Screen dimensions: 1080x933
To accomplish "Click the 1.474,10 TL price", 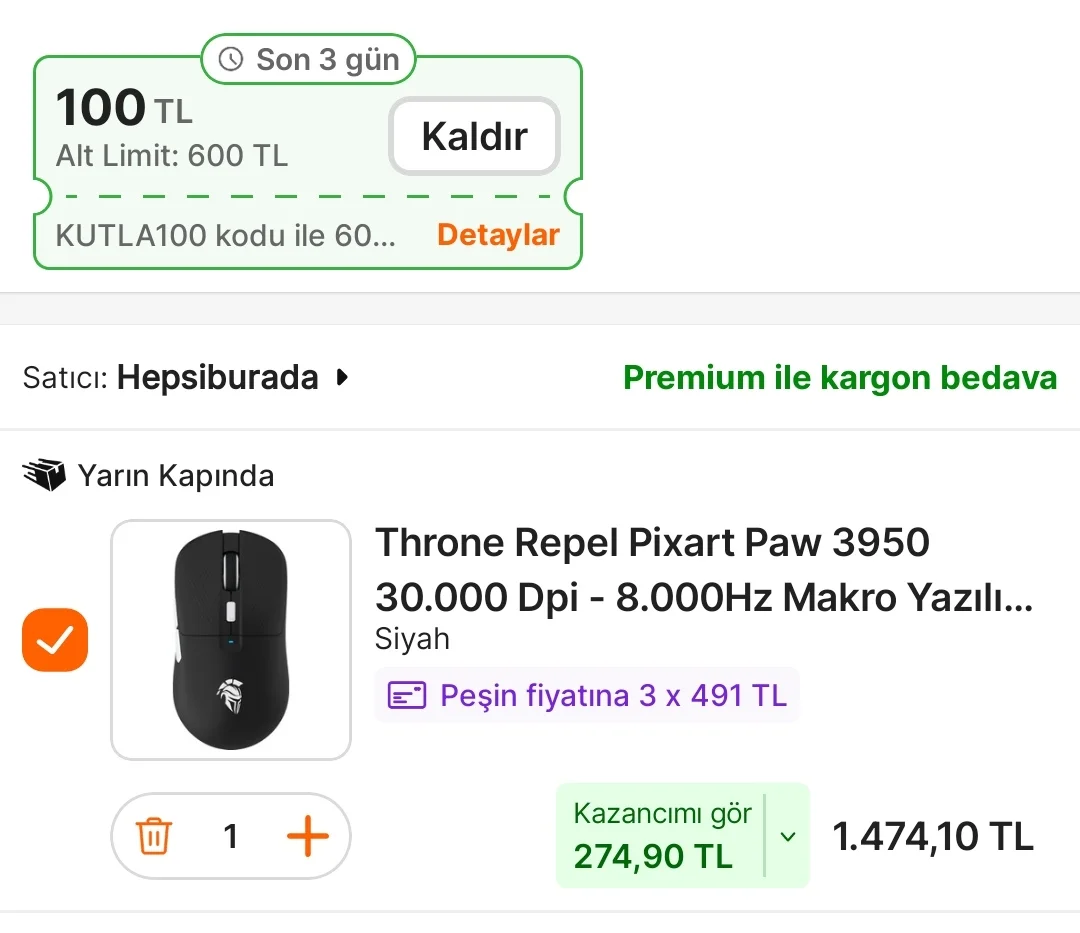I will 932,836.
